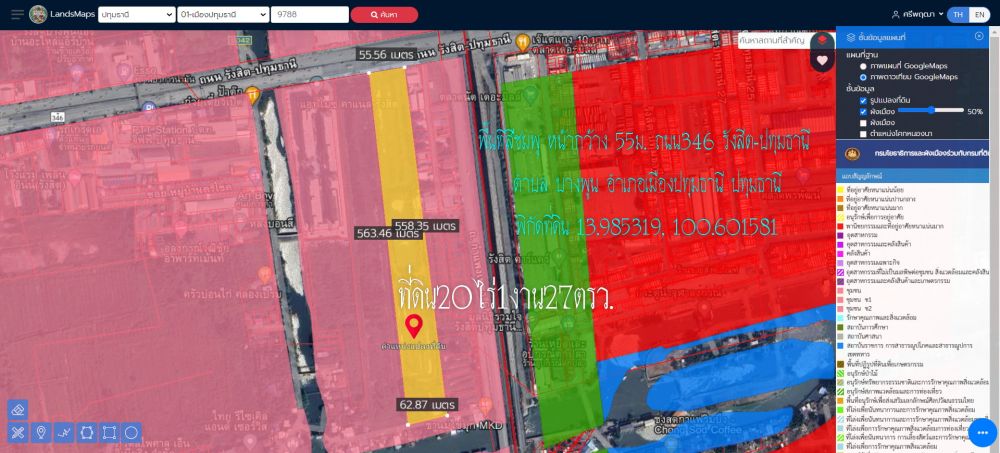Click the red ค้นหา search button

[x=384, y=15]
